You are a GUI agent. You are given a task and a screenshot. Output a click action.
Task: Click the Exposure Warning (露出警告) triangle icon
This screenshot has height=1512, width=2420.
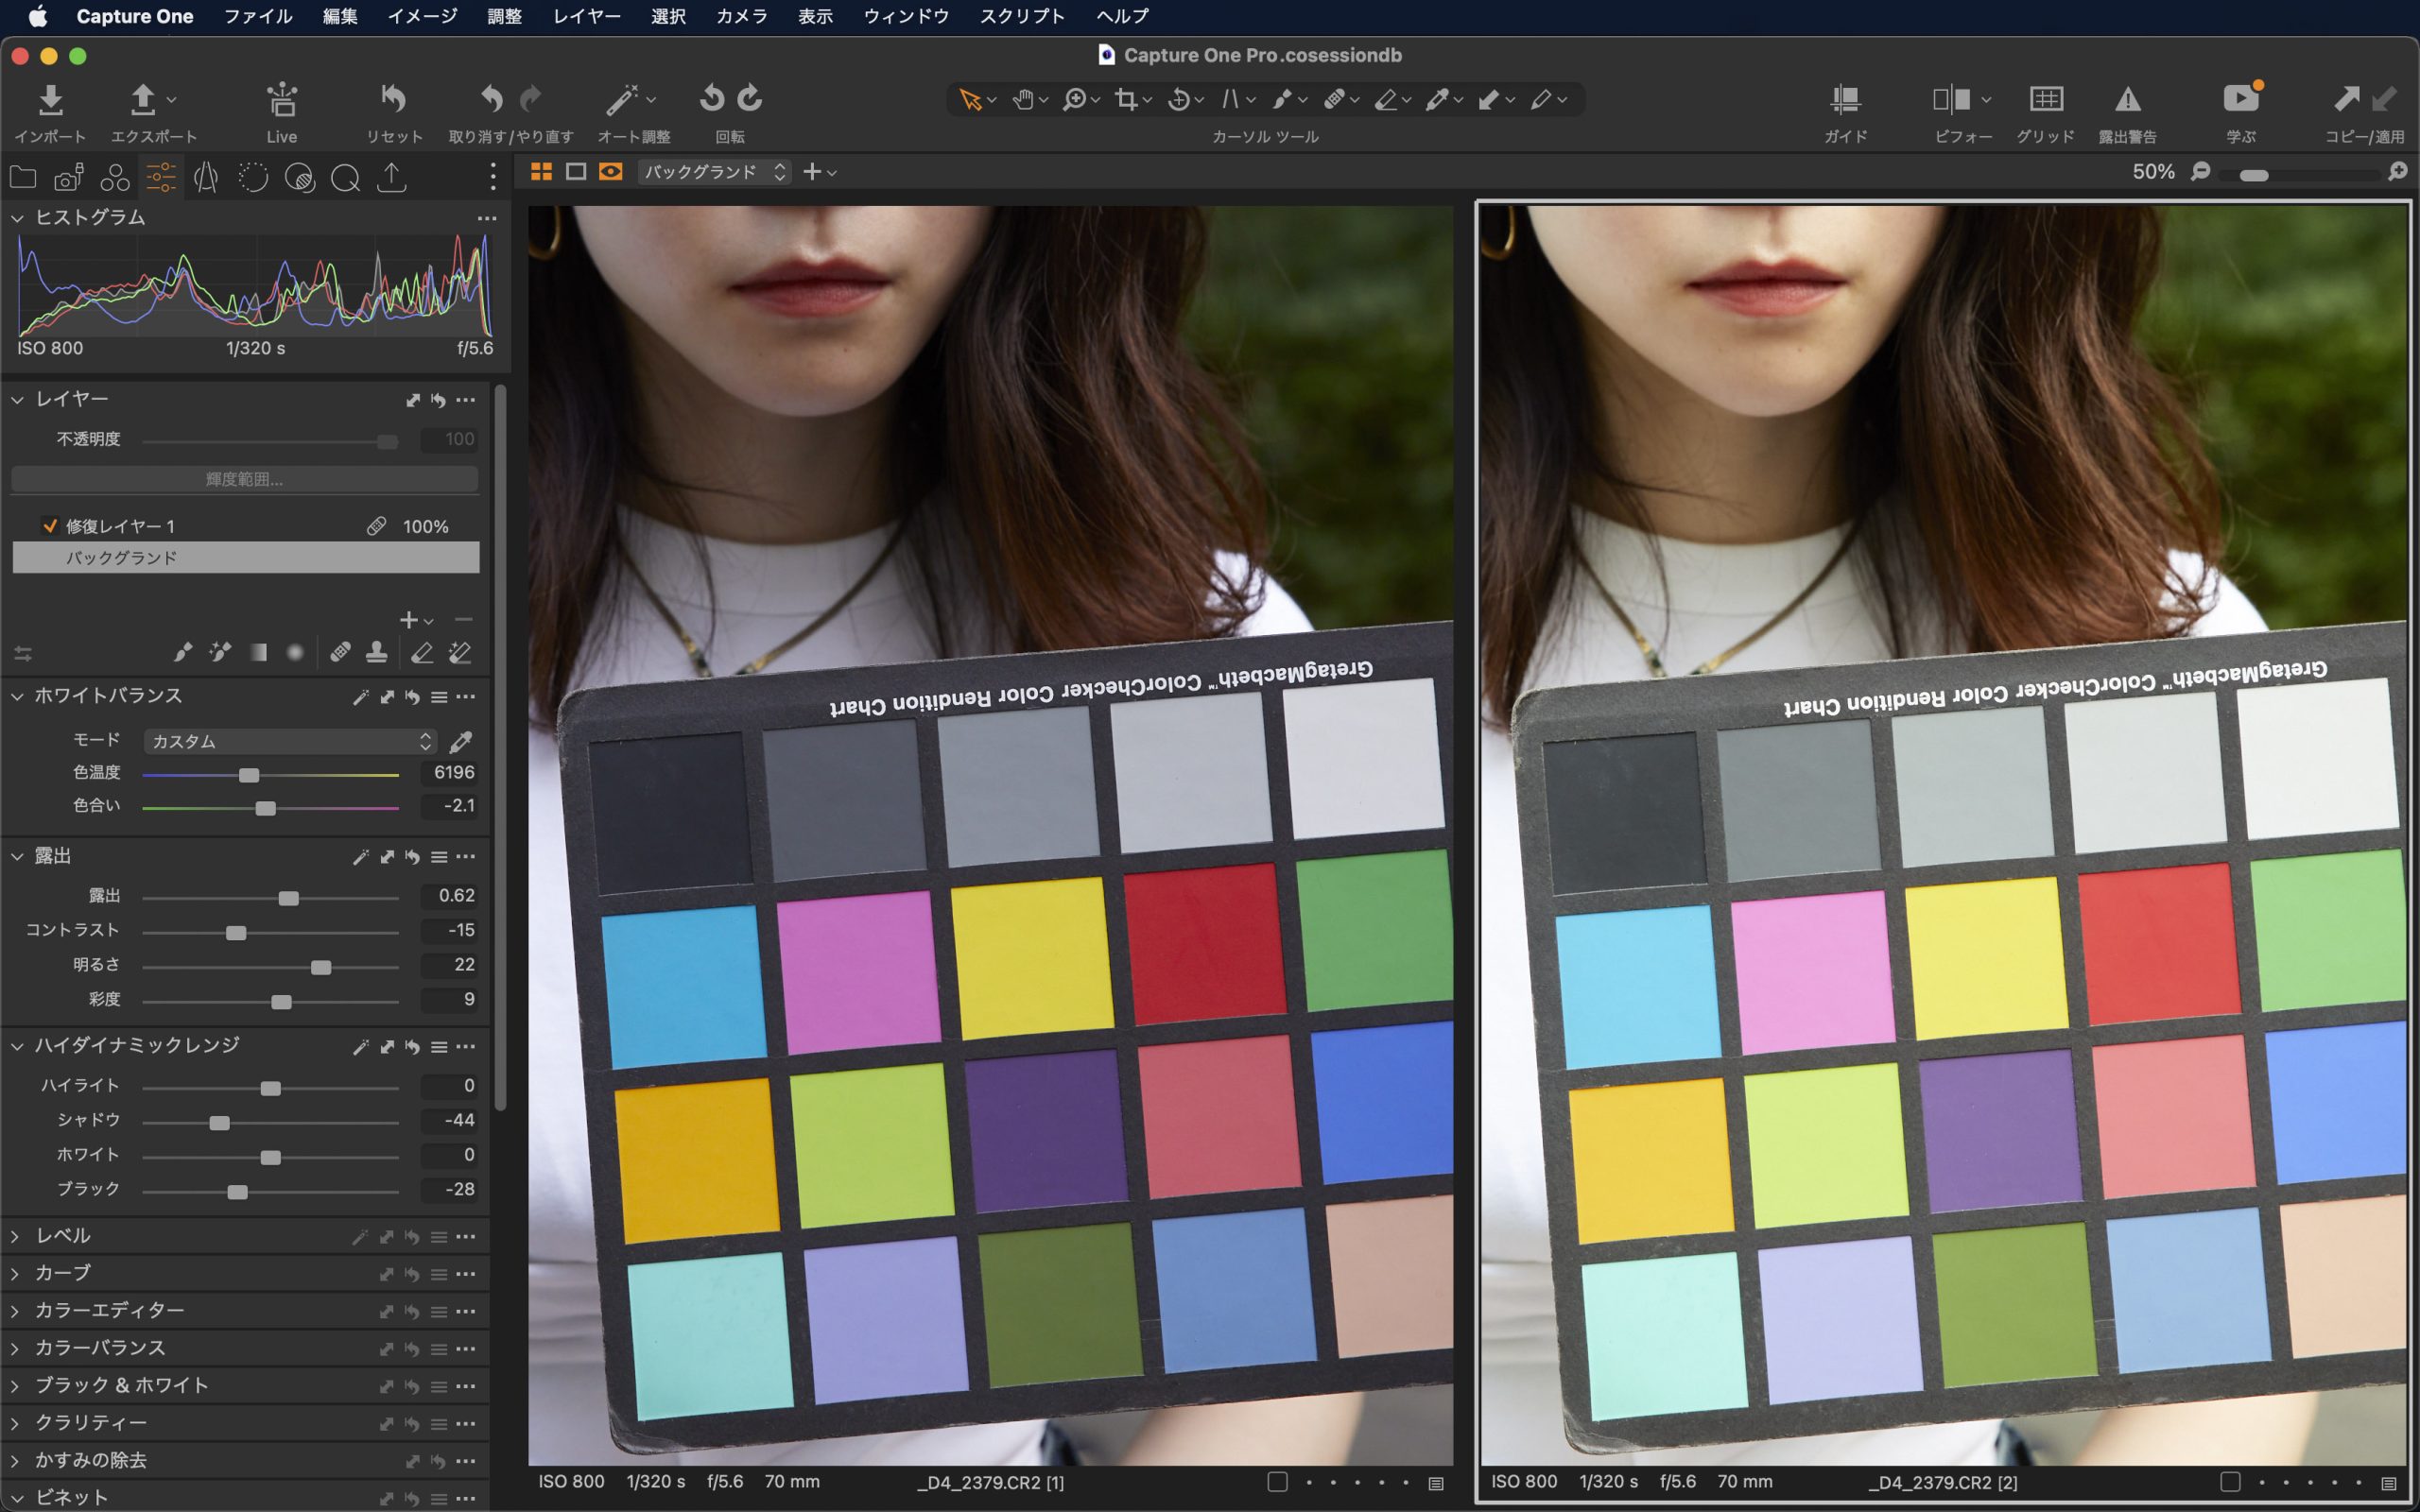point(2127,99)
